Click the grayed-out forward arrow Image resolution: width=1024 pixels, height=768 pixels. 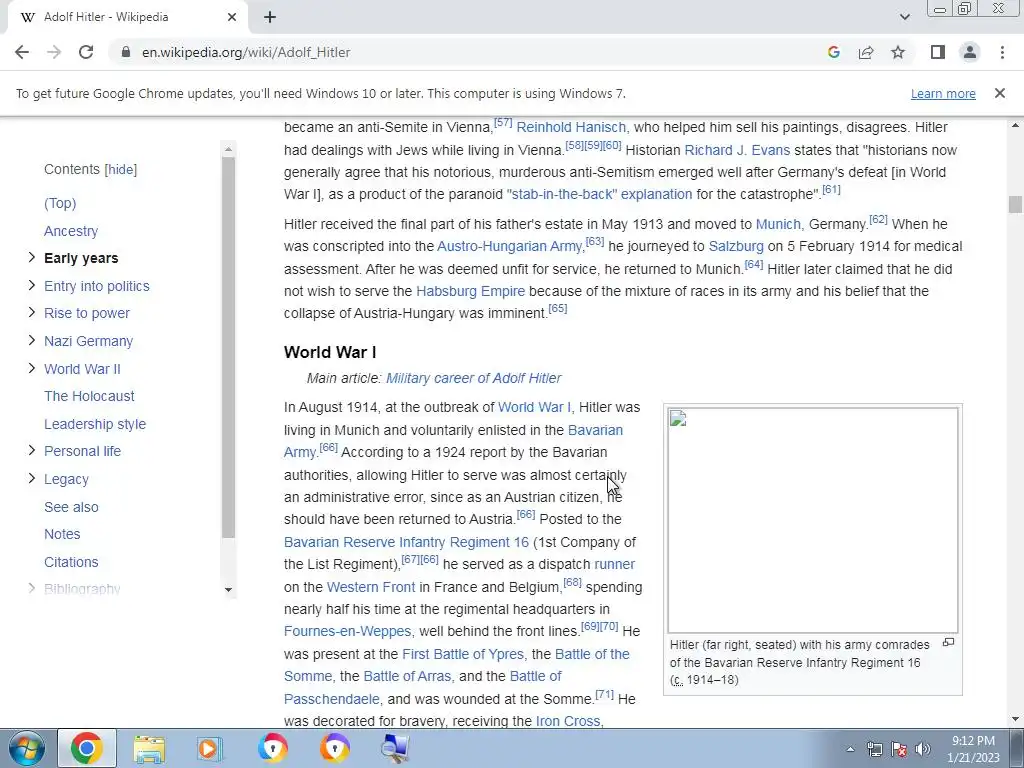click(x=54, y=52)
